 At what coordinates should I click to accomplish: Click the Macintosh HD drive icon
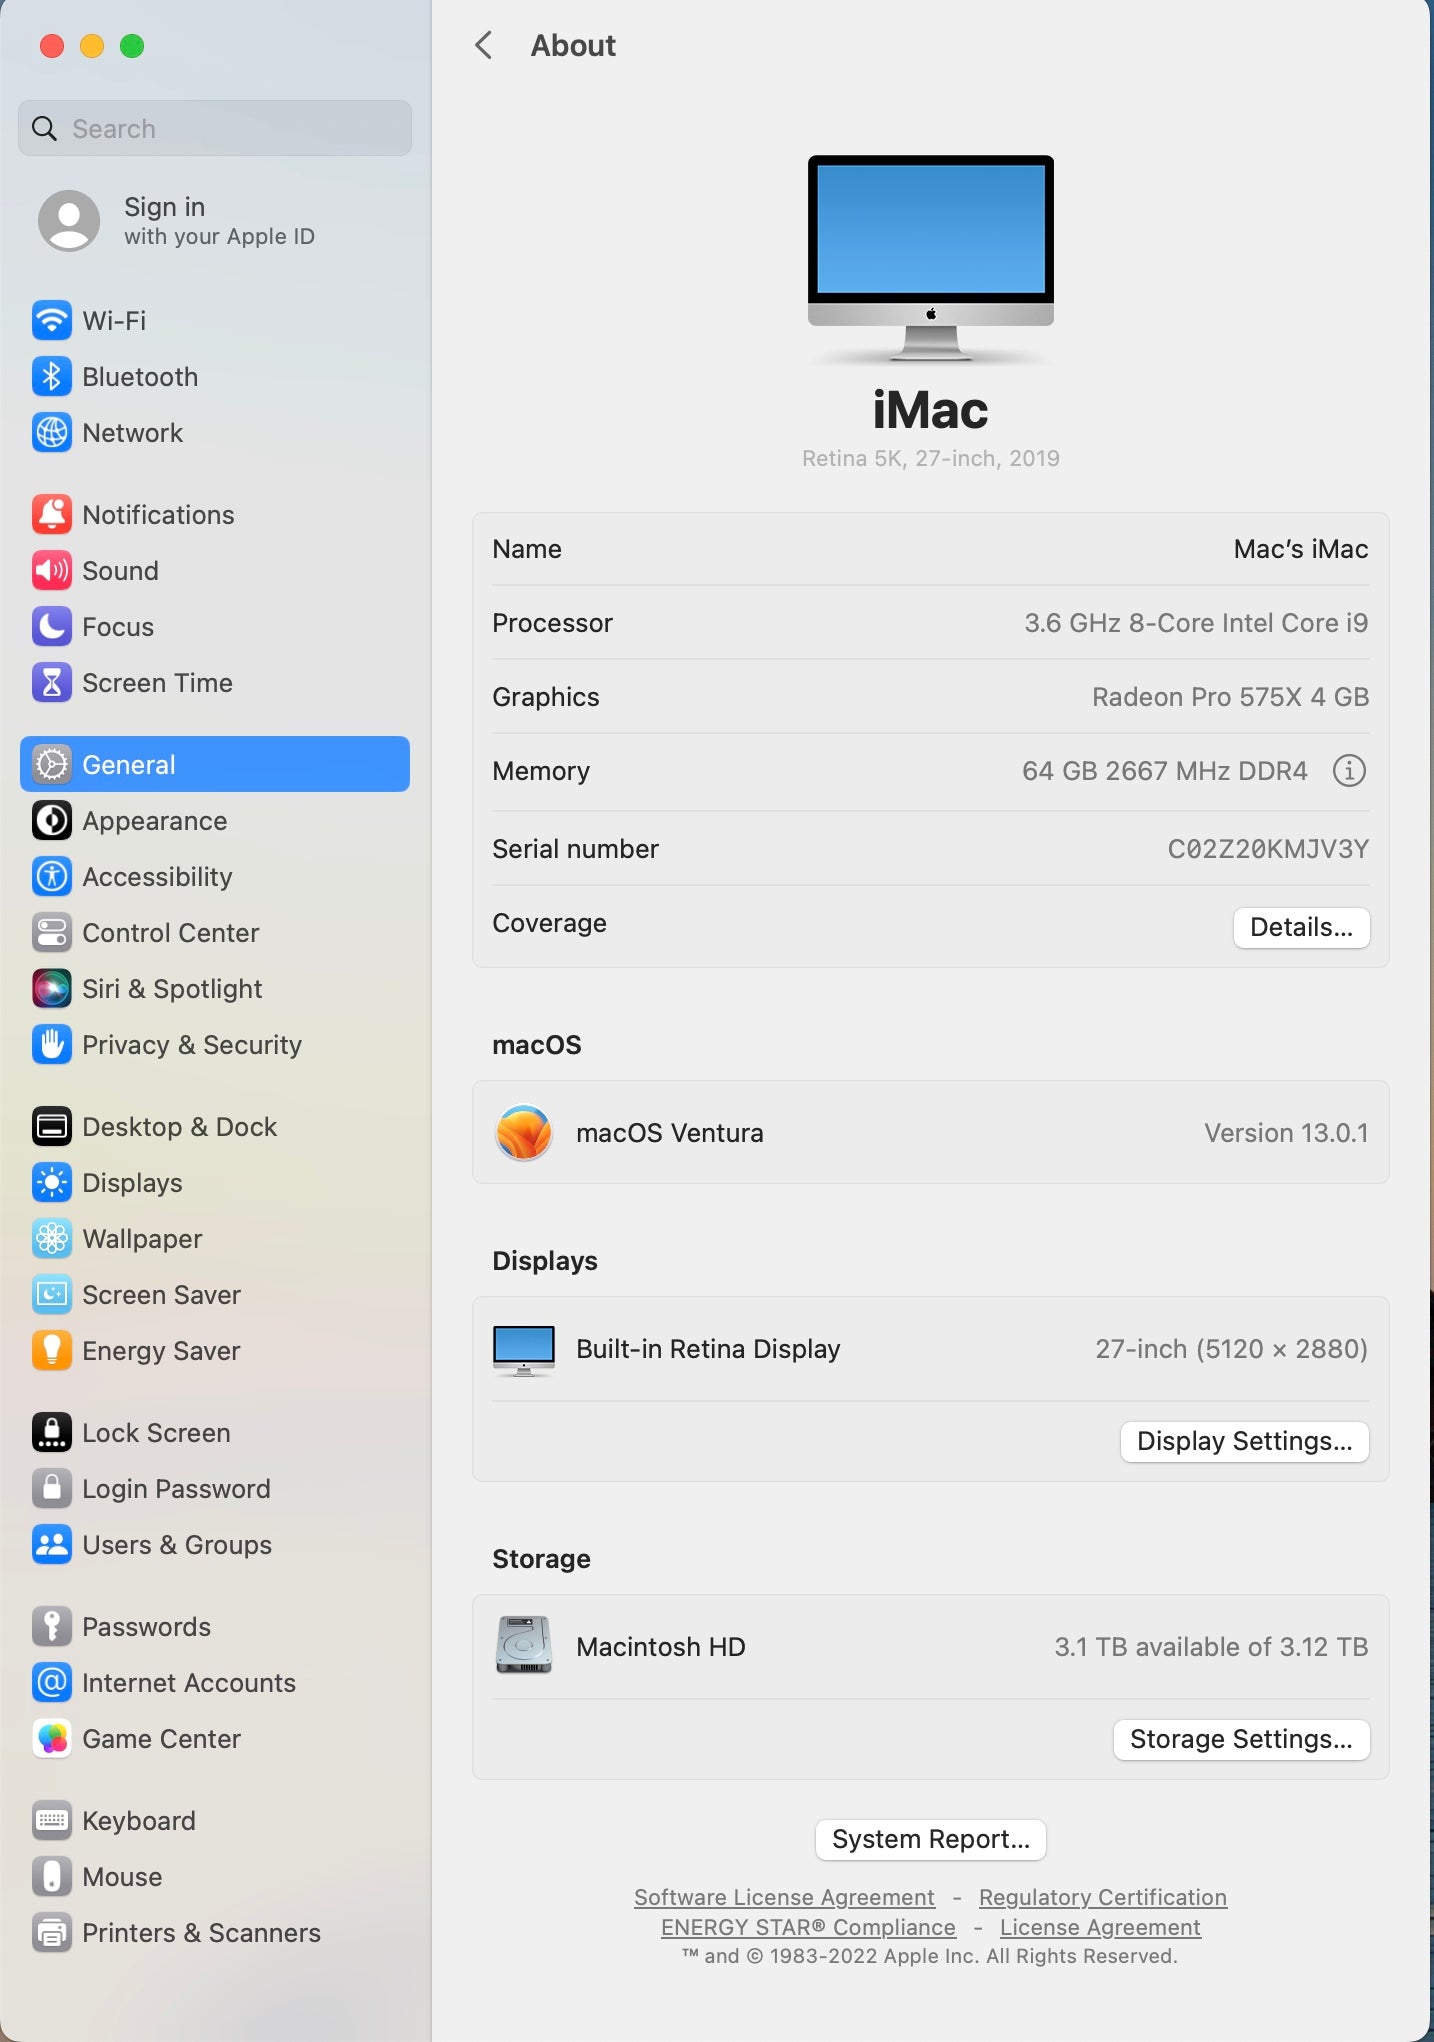click(524, 1645)
